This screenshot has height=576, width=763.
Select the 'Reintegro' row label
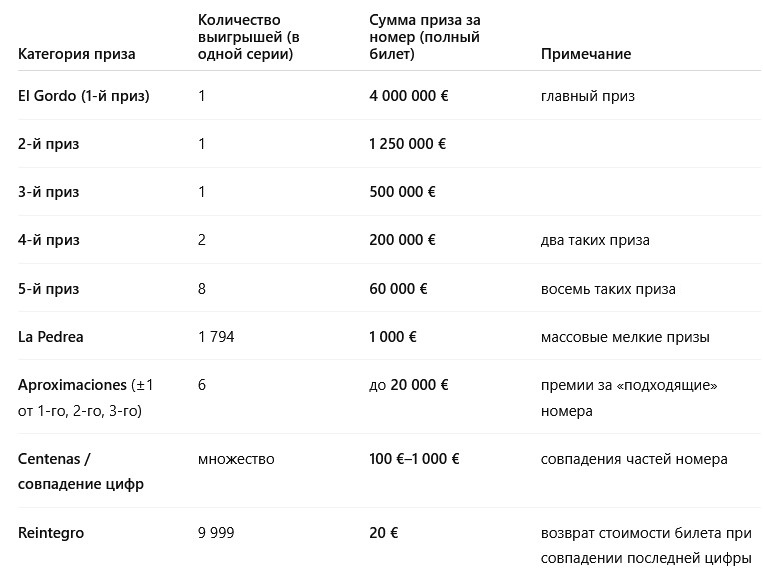pos(51,533)
